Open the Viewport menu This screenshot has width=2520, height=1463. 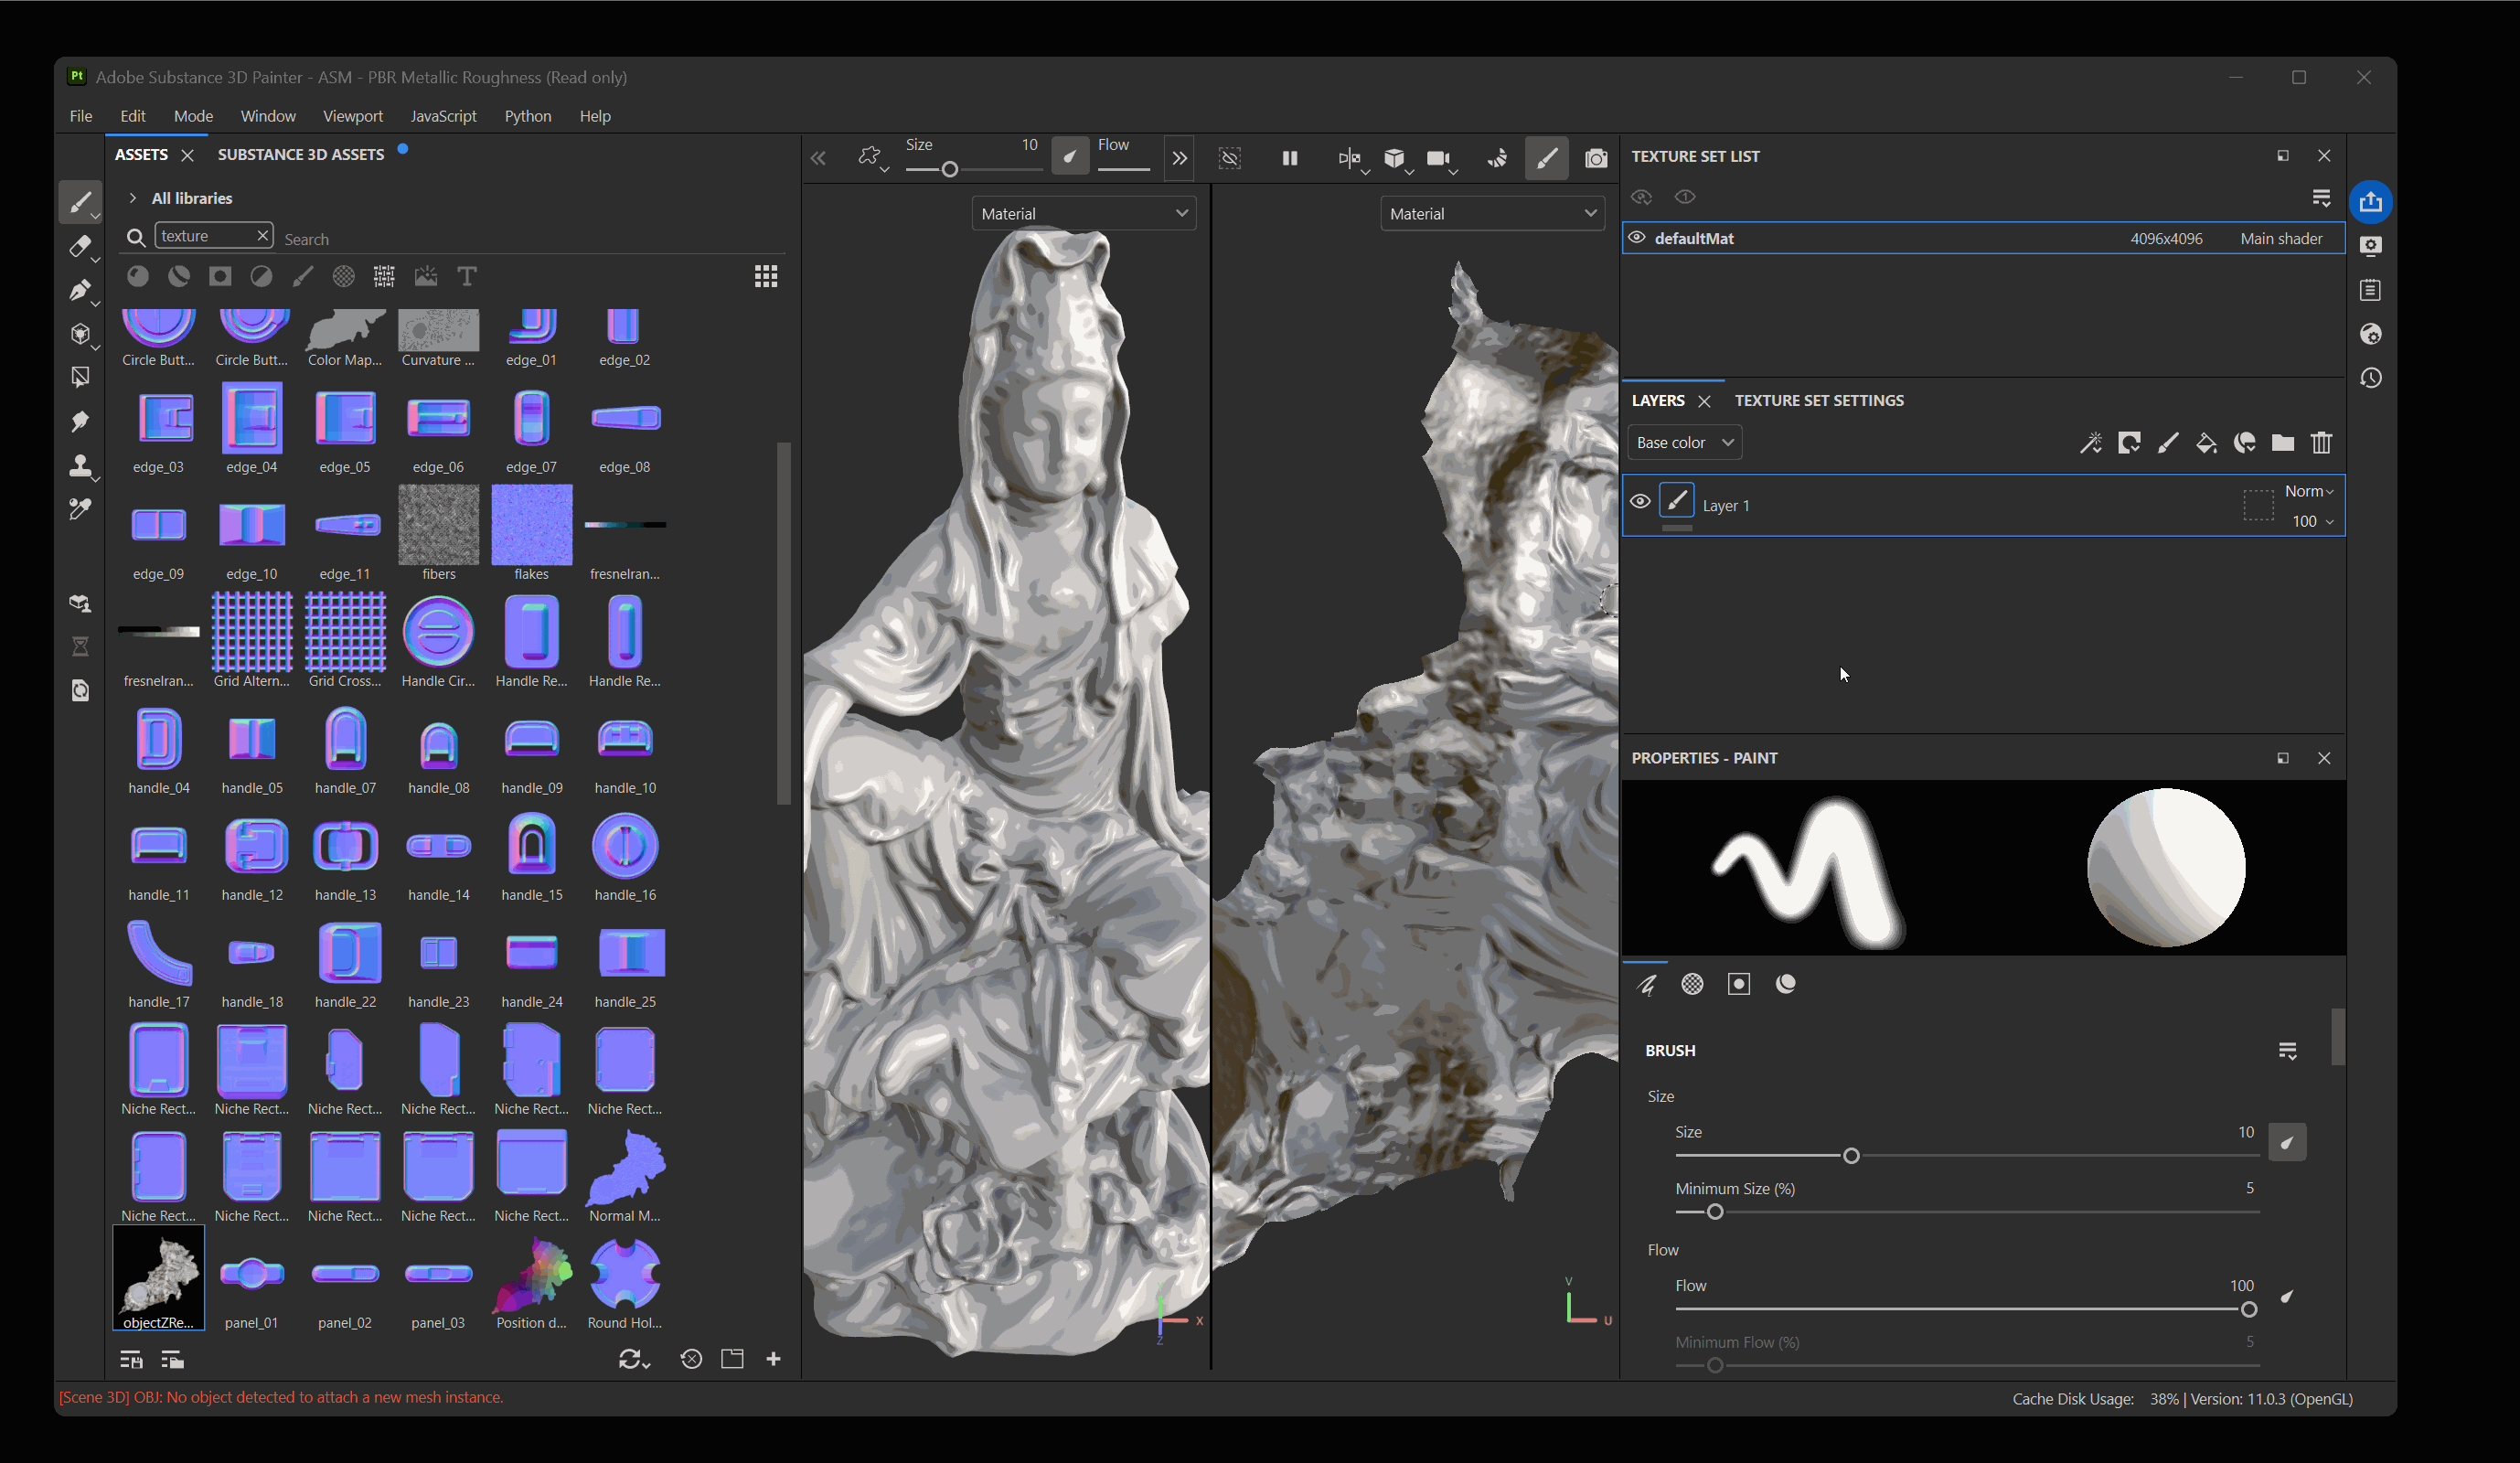(352, 116)
